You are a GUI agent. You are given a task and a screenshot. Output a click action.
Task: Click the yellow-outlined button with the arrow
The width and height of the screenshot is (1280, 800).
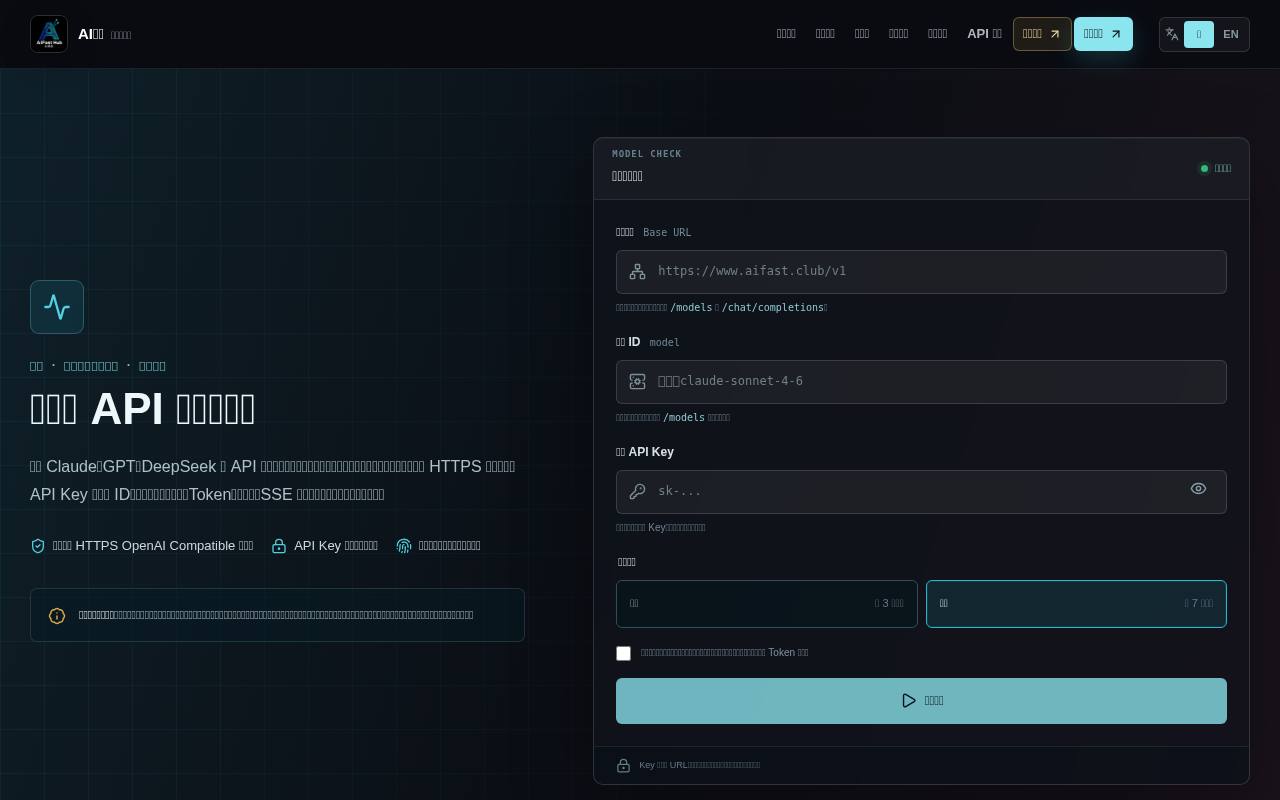pyautogui.click(x=1042, y=34)
